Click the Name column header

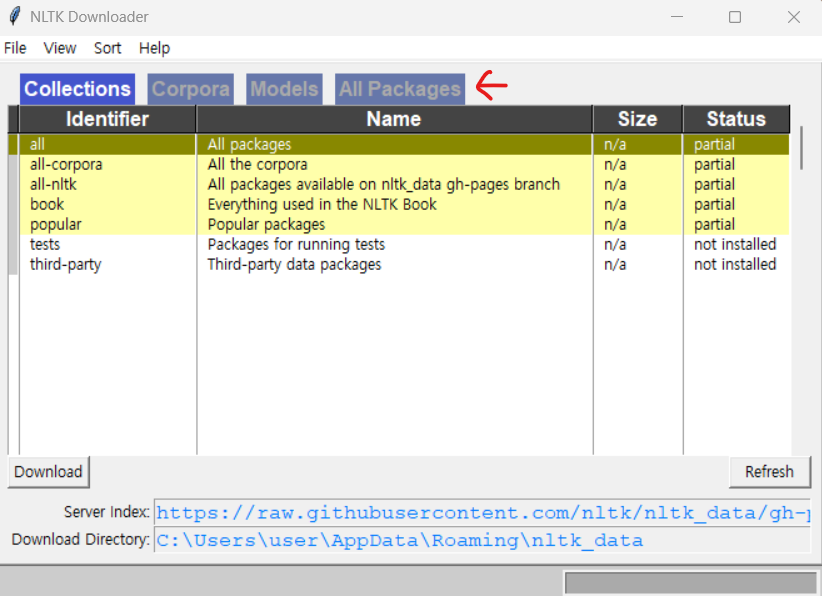(394, 119)
